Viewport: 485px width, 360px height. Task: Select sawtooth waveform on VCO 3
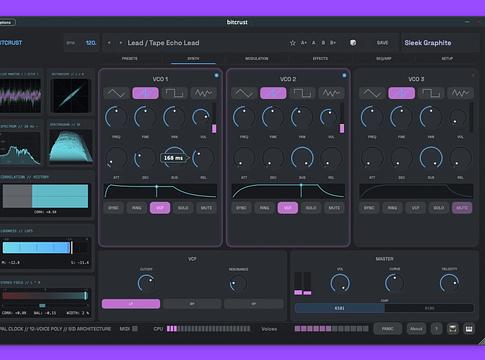[402, 93]
